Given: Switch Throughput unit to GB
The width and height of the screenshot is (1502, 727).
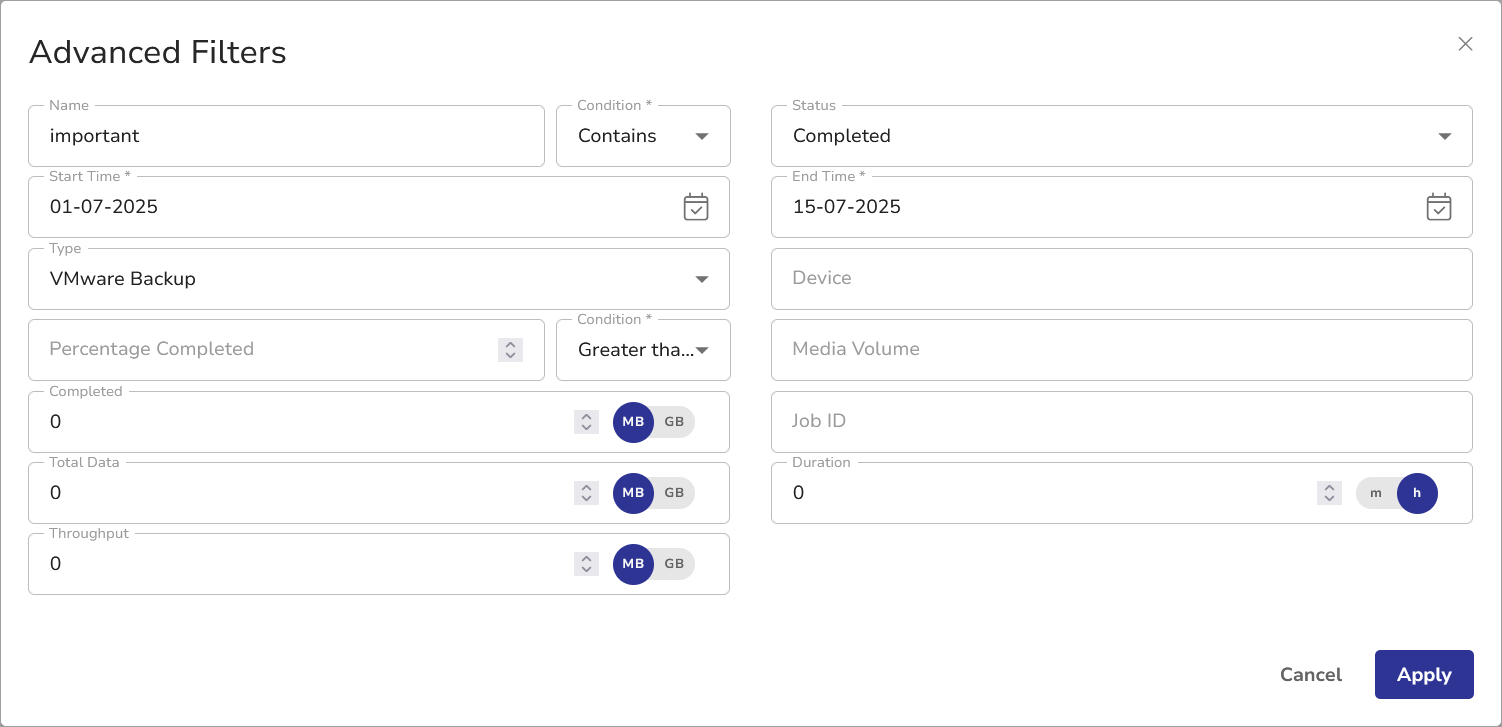Looking at the screenshot, I should click(x=675, y=564).
